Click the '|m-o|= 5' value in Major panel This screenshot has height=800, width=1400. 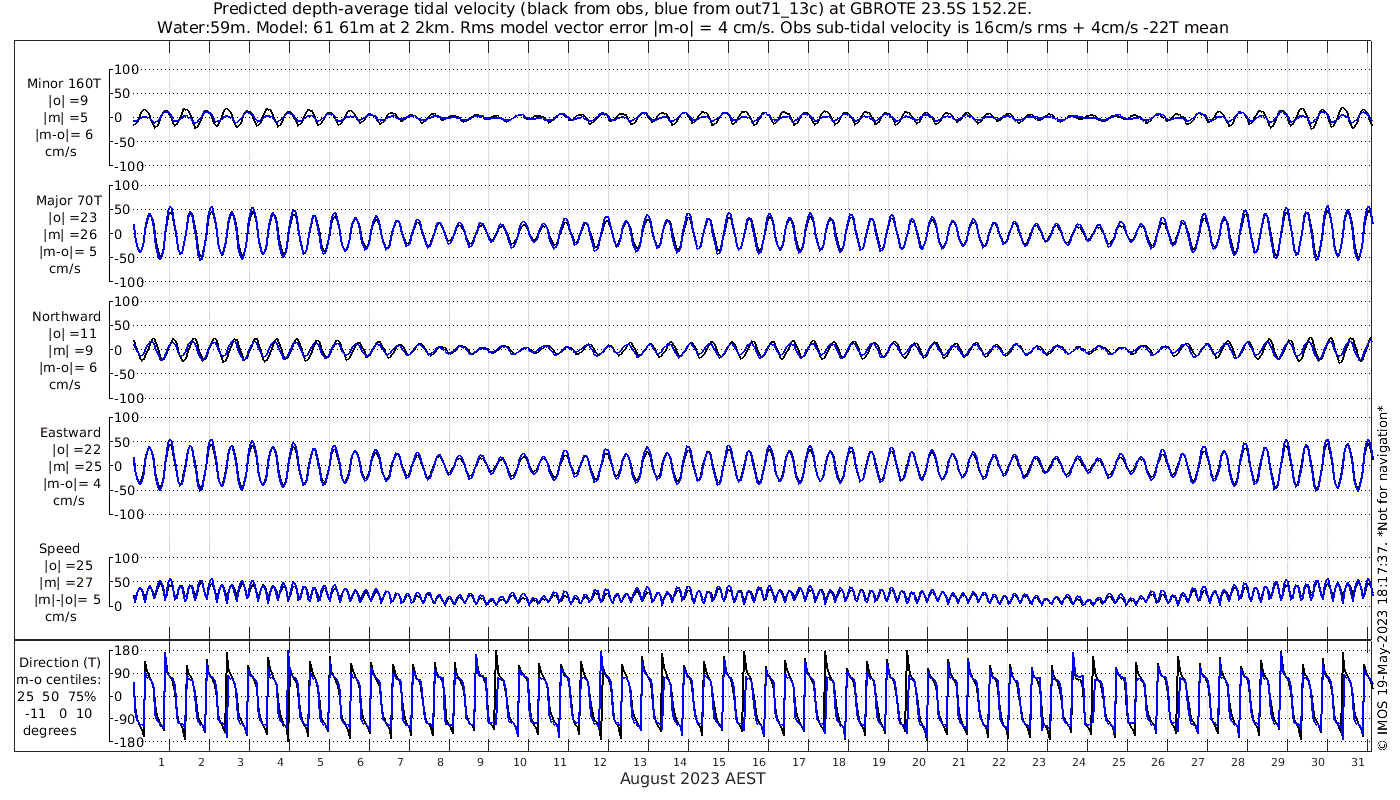67,251
